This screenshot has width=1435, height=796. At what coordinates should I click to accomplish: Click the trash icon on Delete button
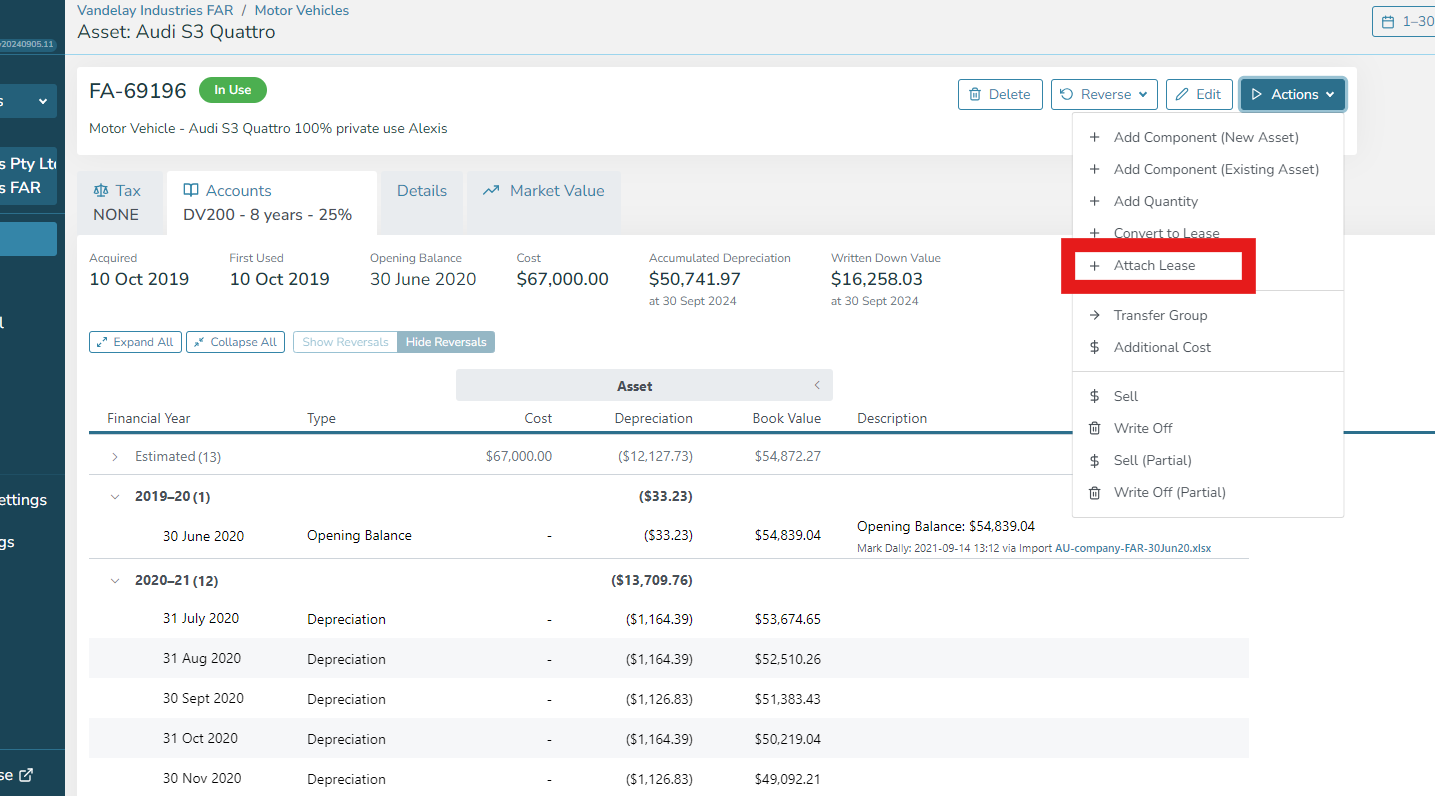[975, 94]
